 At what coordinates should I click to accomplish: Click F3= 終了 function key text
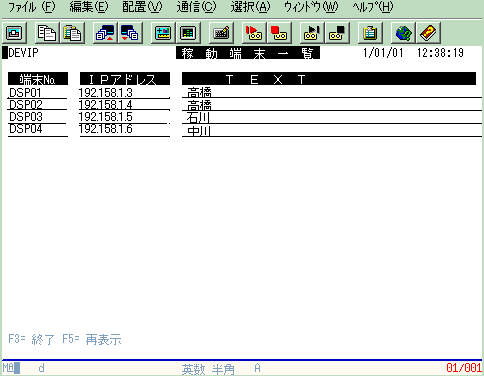[x=31, y=339]
